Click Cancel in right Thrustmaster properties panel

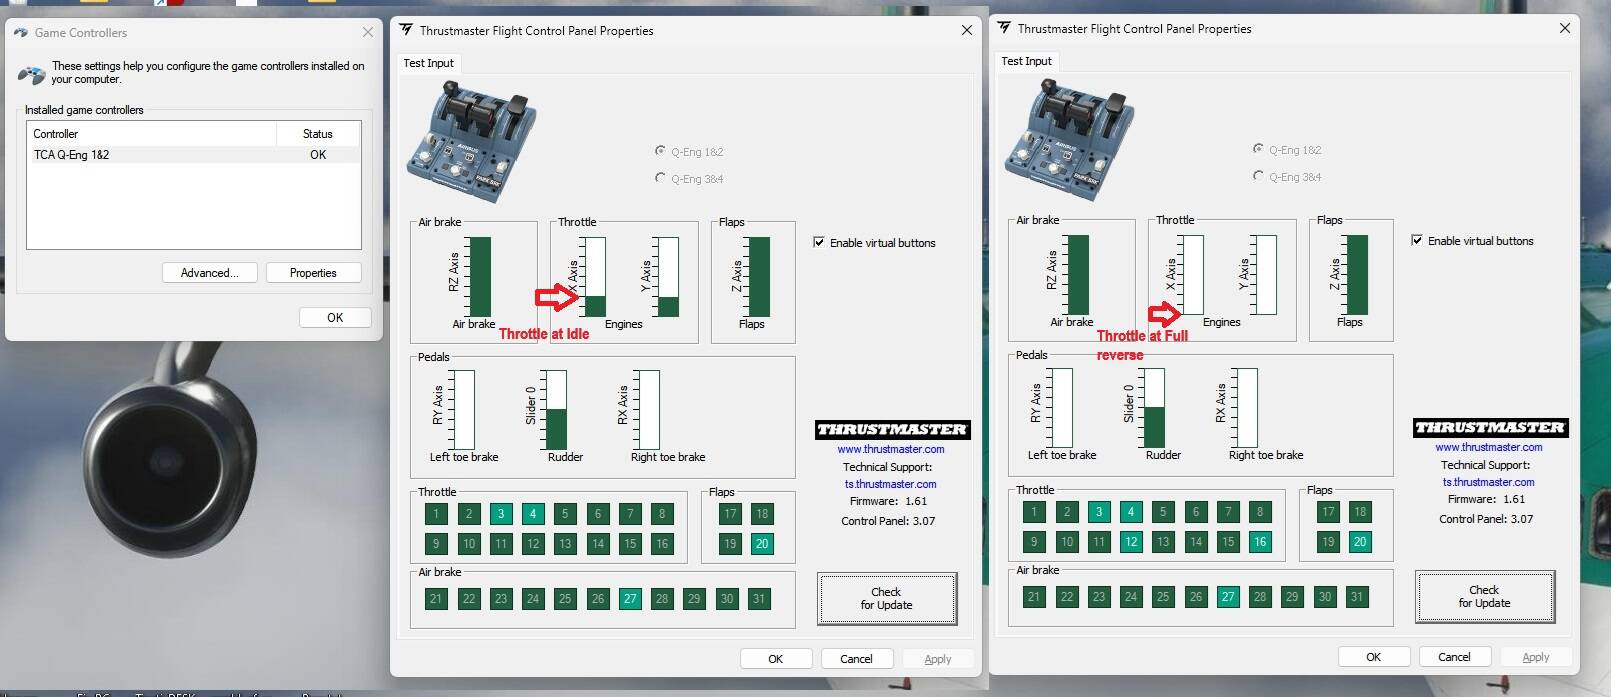(1455, 657)
